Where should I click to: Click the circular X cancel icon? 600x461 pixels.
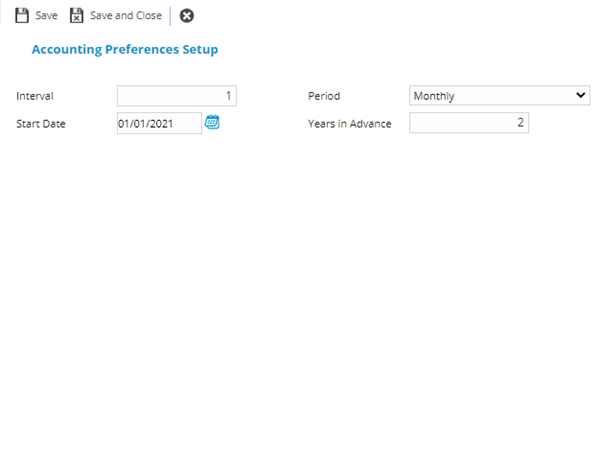[187, 16]
